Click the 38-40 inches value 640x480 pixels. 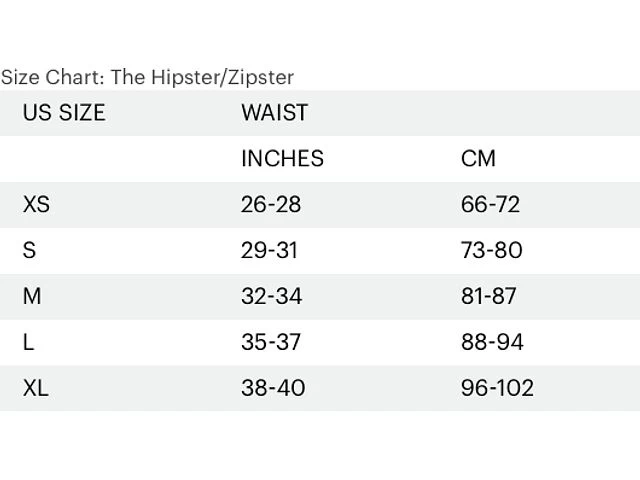[x=273, y=388]
